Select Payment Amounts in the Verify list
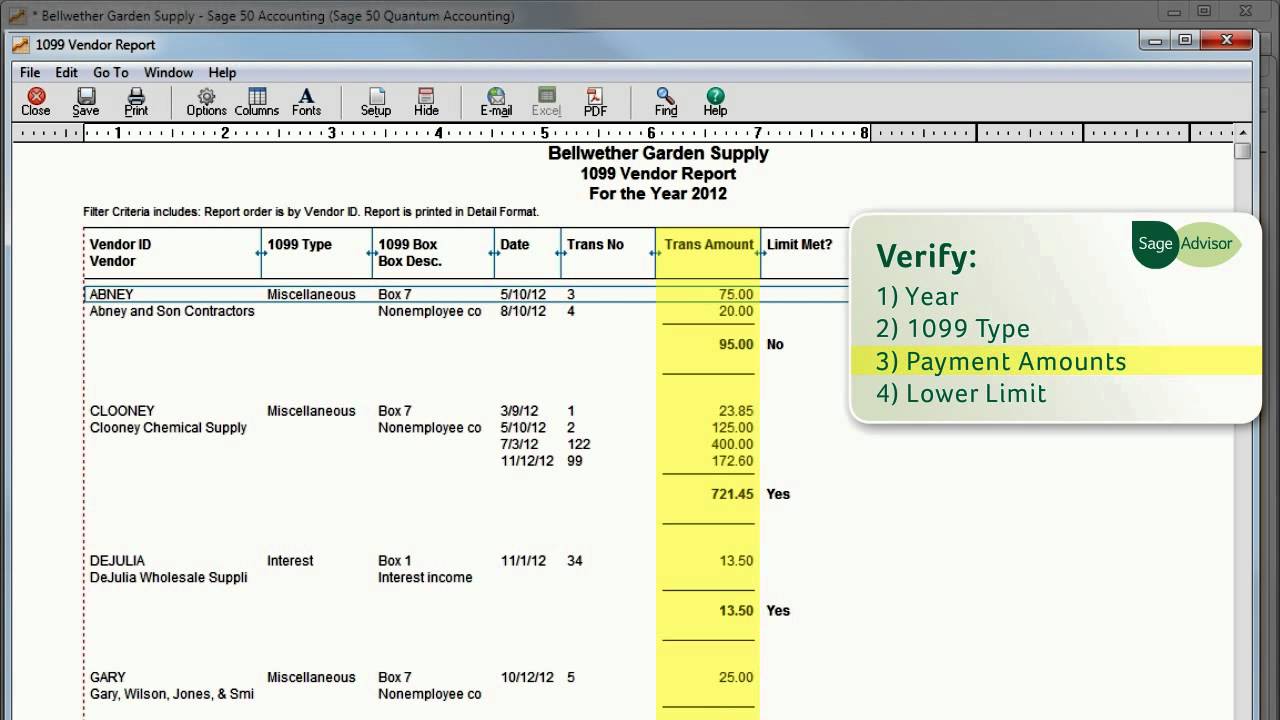 coord(1000,360)
